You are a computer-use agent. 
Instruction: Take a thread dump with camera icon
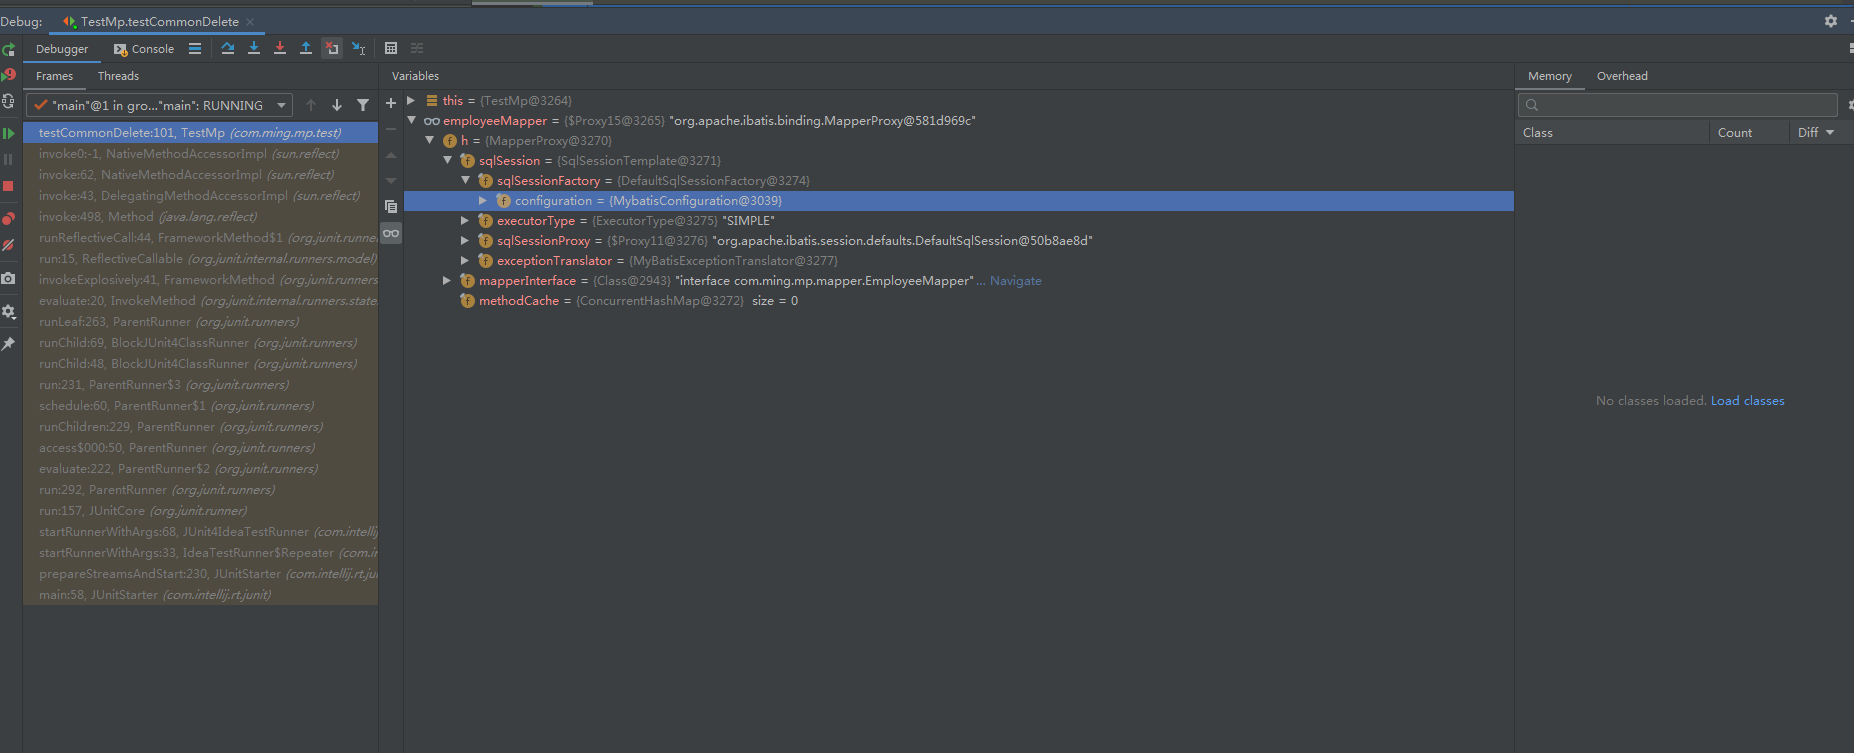click(8, 278)
